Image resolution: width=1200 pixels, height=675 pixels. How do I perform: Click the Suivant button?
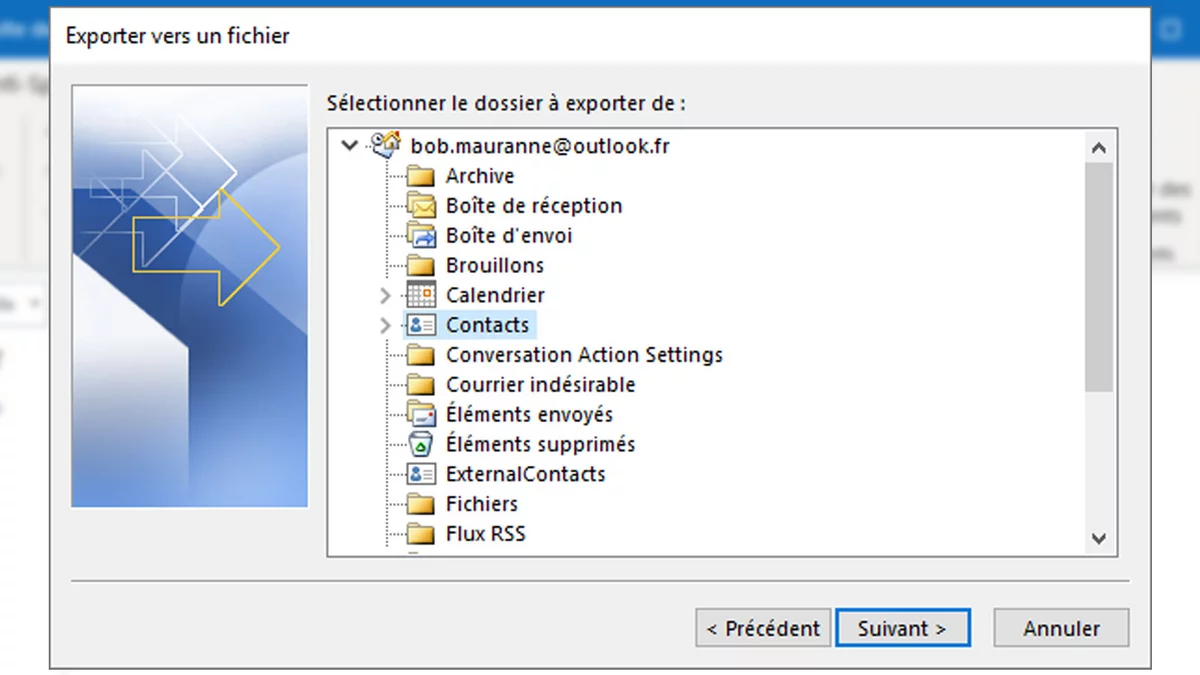coord(902,628)
